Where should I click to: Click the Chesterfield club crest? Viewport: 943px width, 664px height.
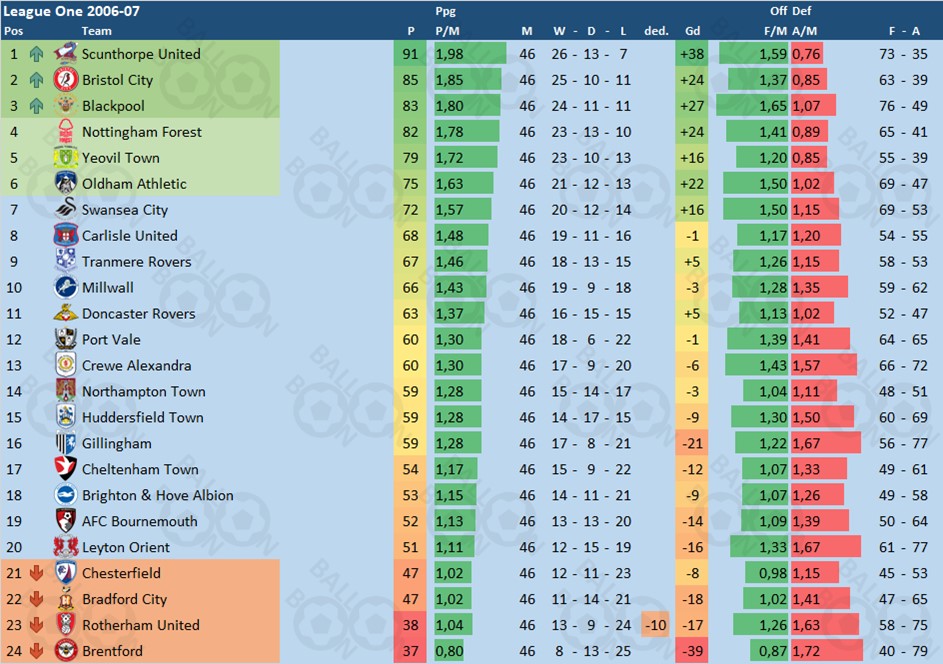coord(66,572)
